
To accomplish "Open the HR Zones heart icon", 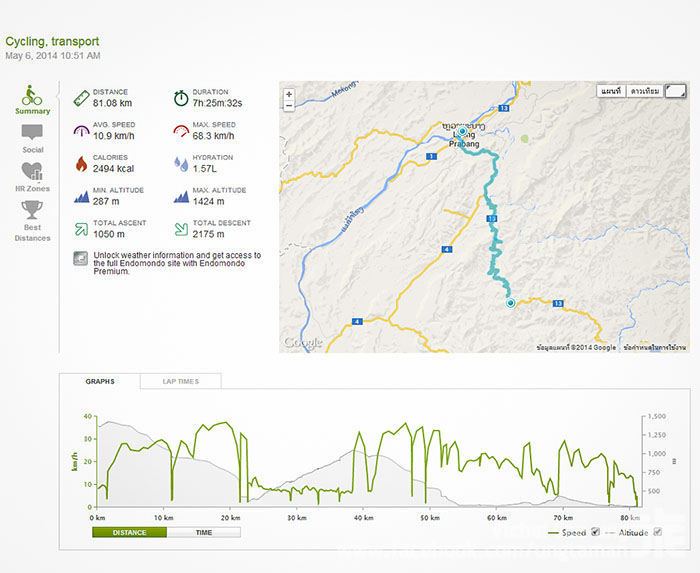I will pyautogui.click(x=32, y=171).
